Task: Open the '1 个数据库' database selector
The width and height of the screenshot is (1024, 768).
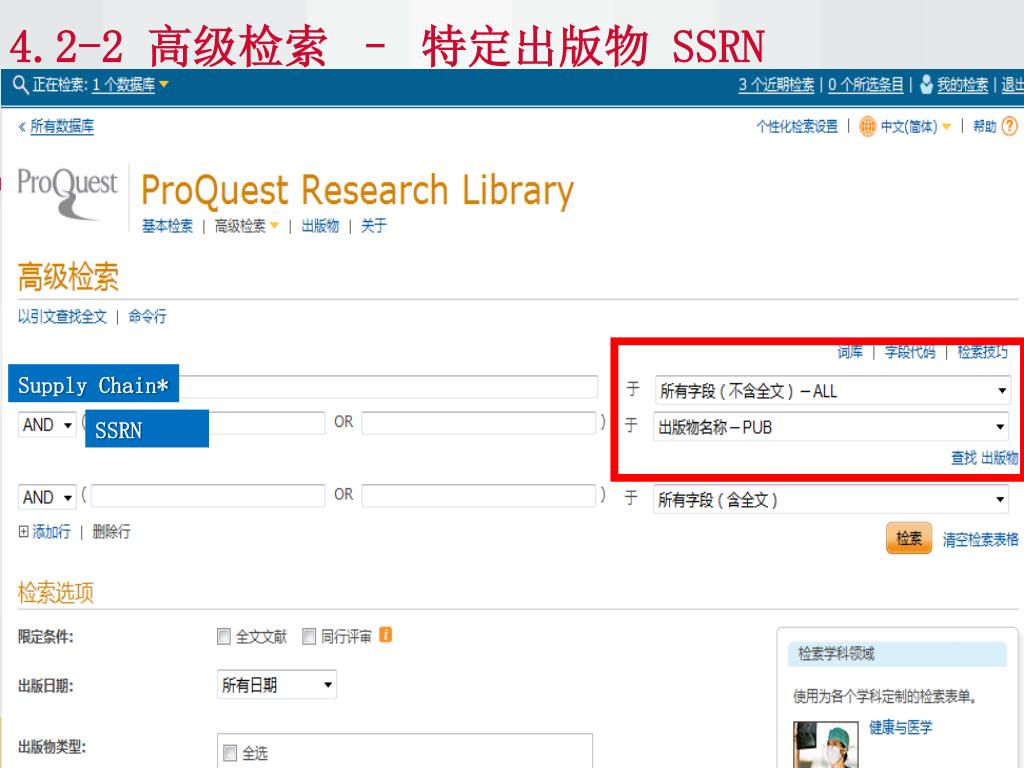Action: coord(130,85)
